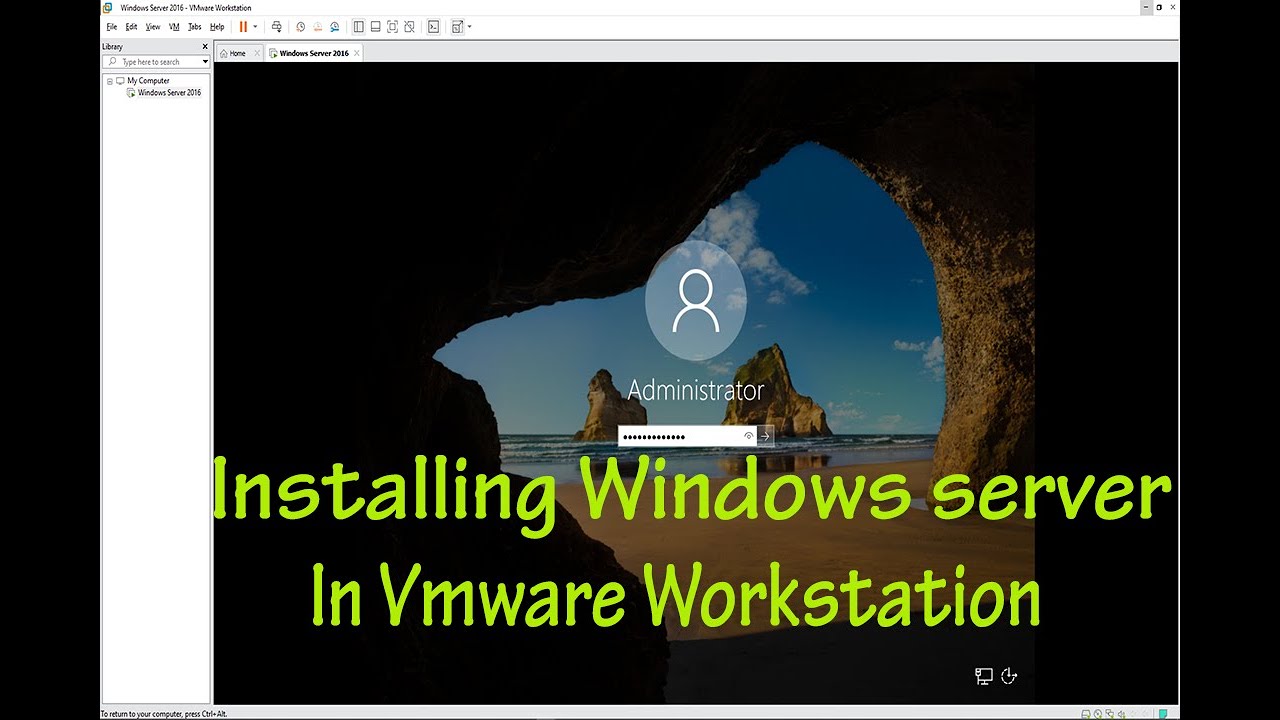Click the network adapter status bar icon

1110,714
